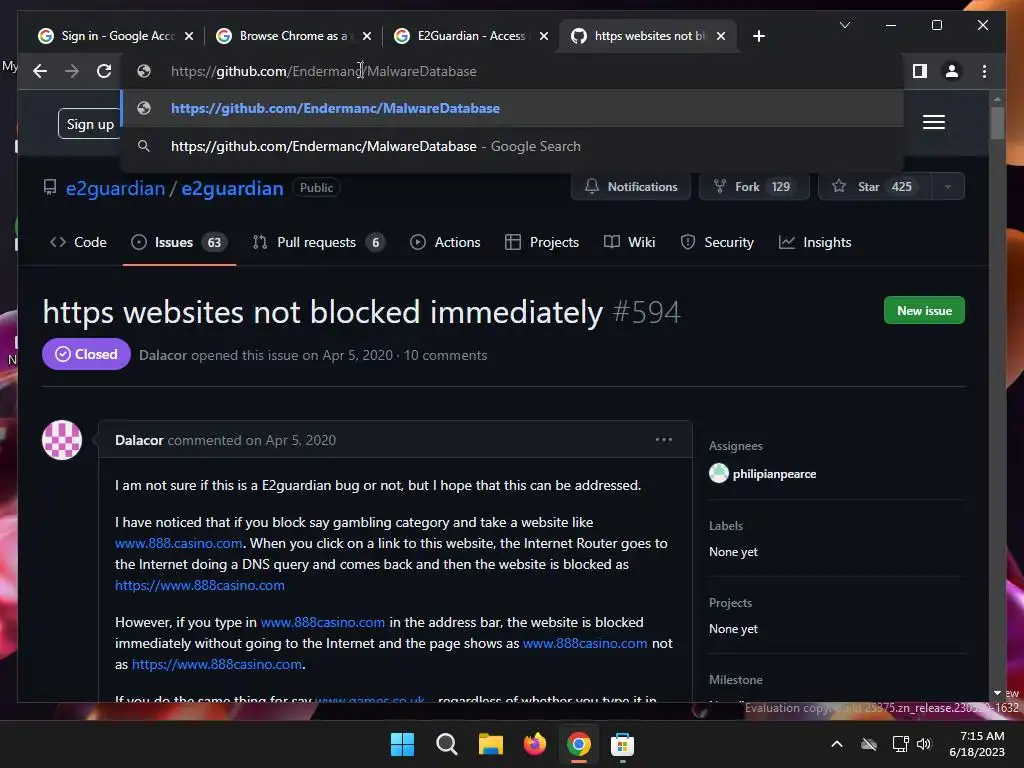Screen dimensions: 1024x768
Task: Open Dalacor author link in the comment
Action: pos(139,440)
